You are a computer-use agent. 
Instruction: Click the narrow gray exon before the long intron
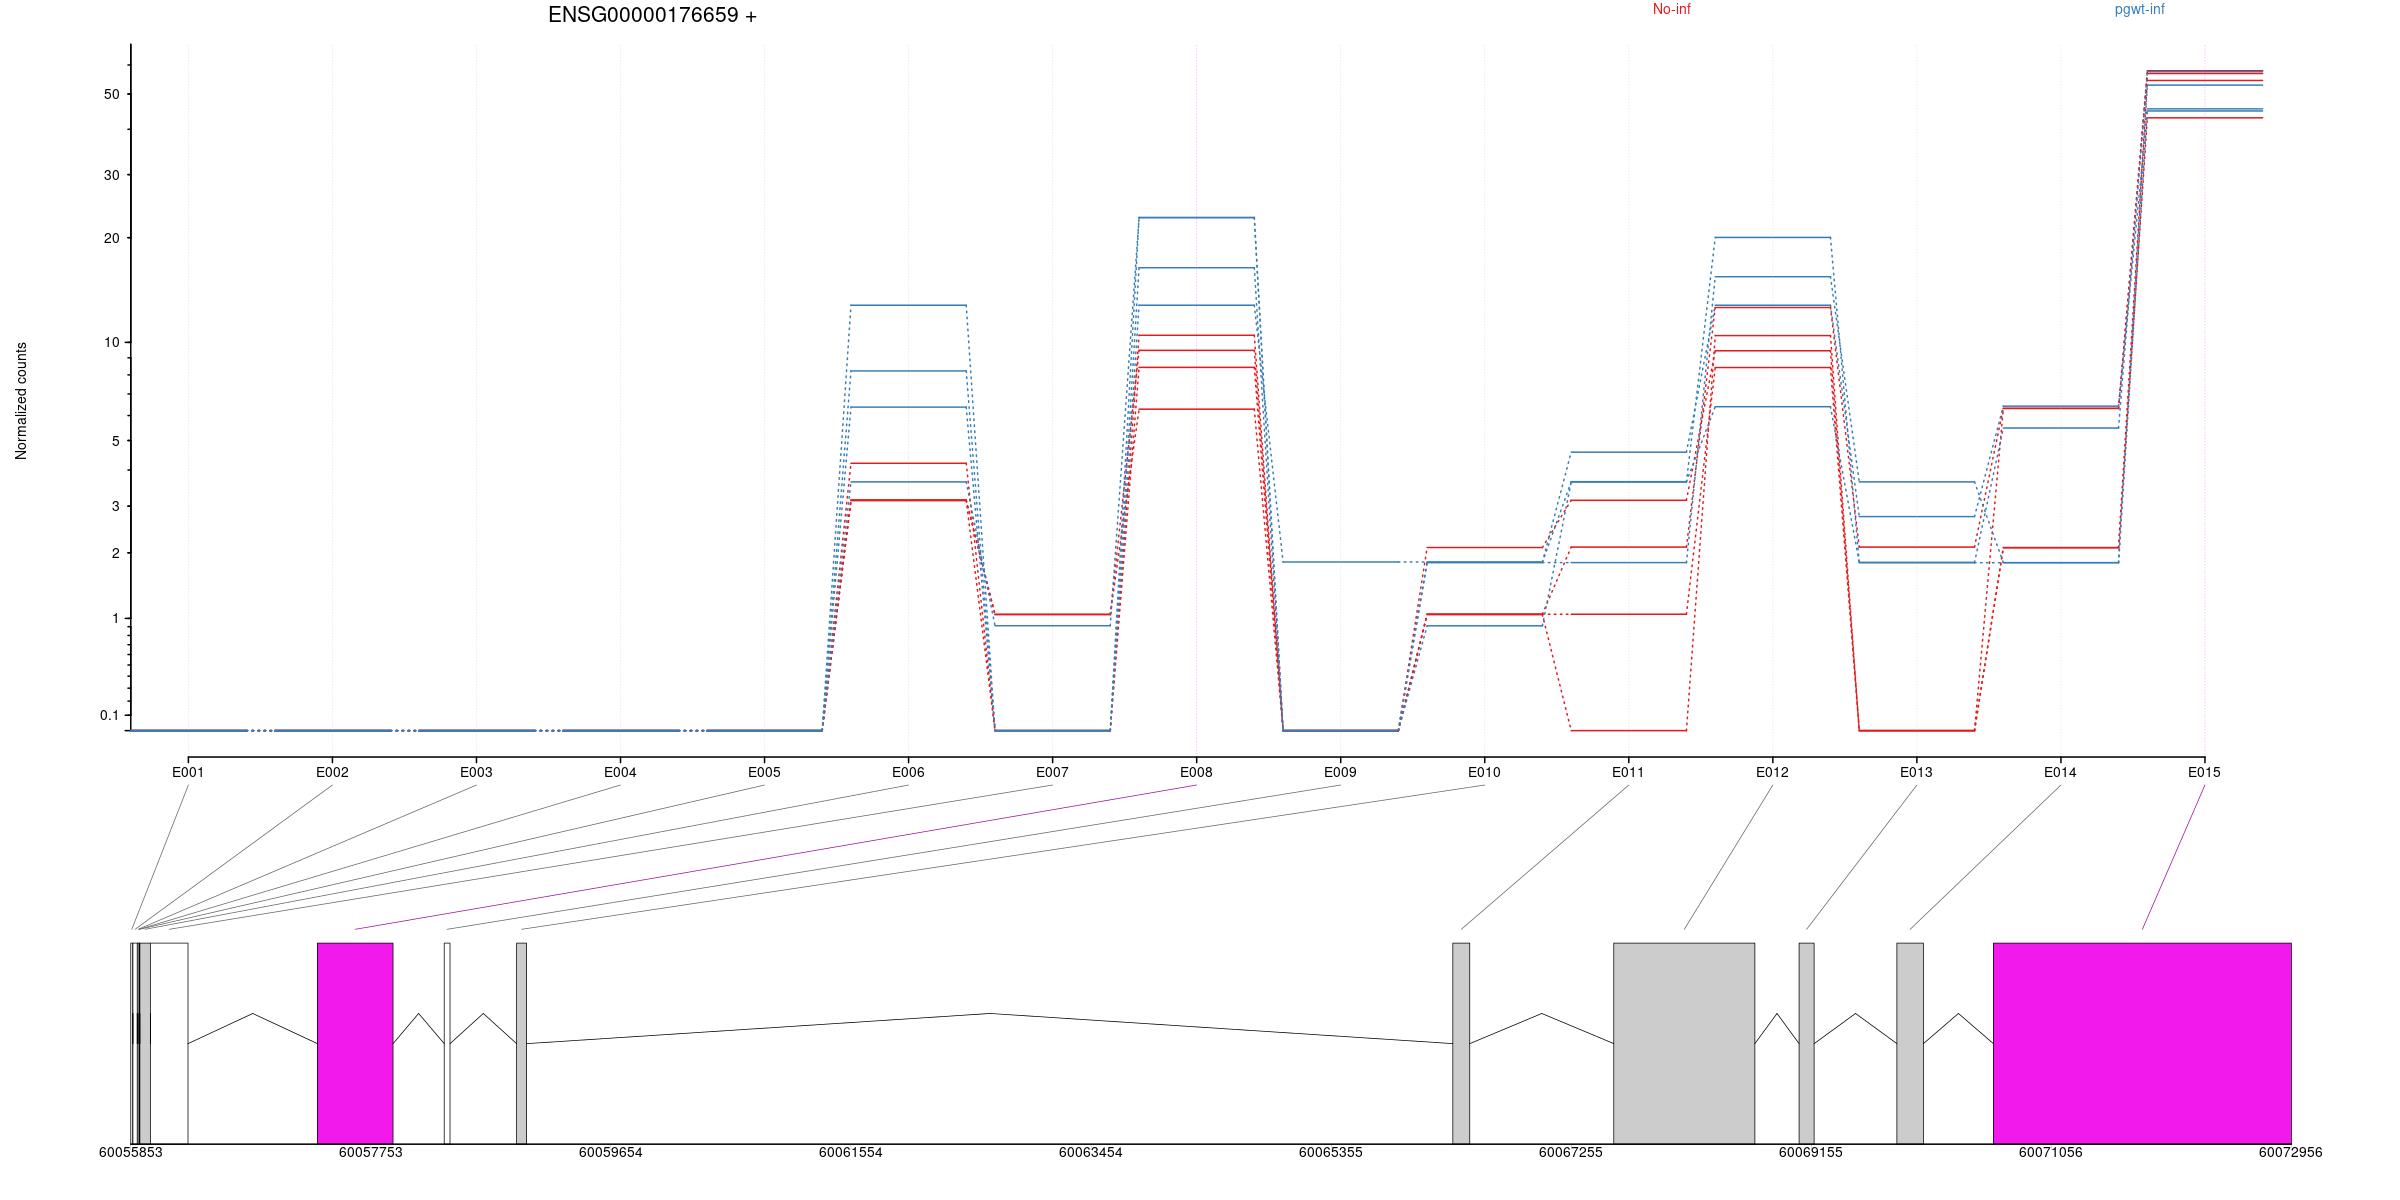pyautogui.click(x=521, y=1043)
